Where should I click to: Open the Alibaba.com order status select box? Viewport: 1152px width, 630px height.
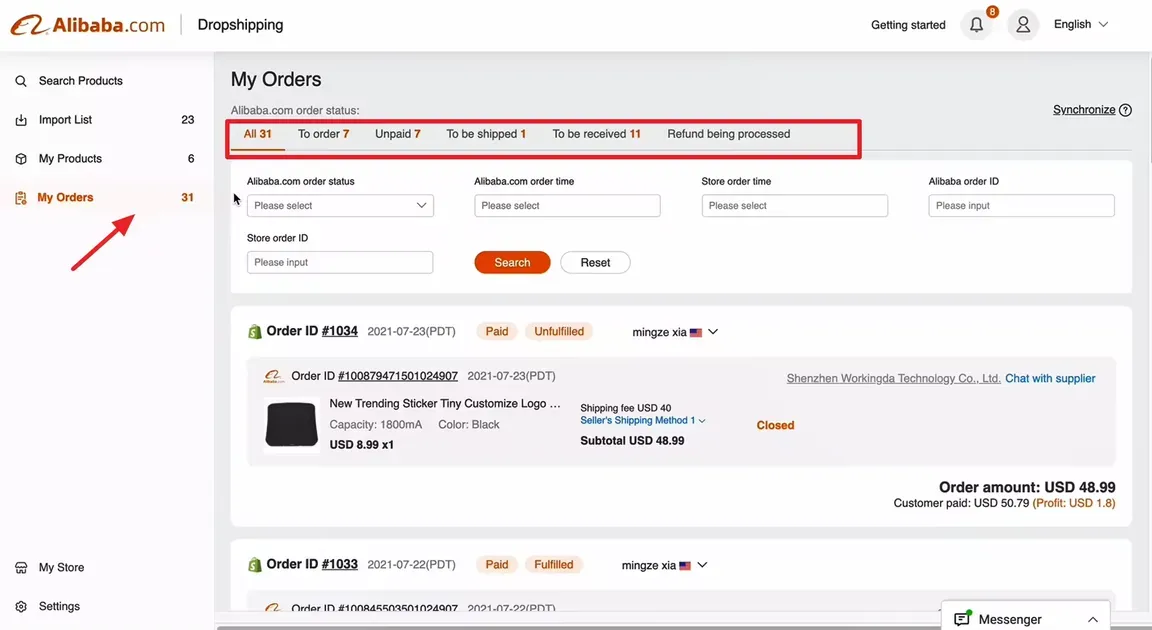(340, 206)
